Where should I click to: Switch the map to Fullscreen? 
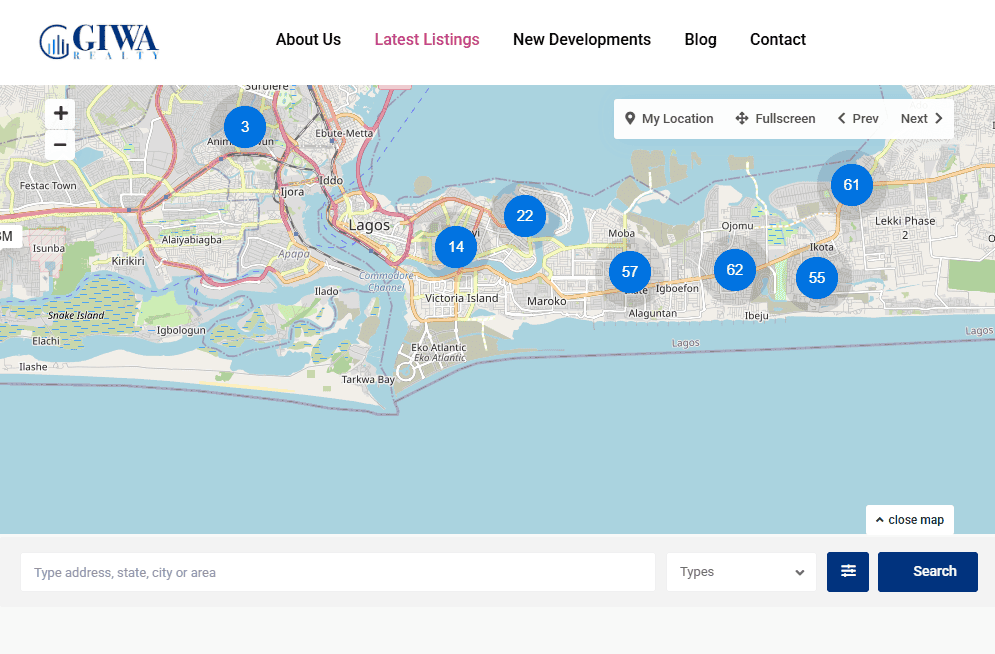[x=775, y=119]
